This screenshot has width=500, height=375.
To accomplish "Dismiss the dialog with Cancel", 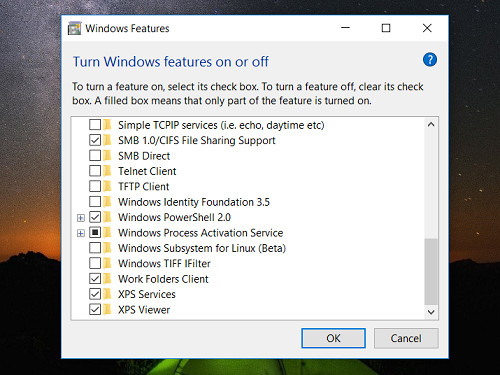I will tap(406, 338).
